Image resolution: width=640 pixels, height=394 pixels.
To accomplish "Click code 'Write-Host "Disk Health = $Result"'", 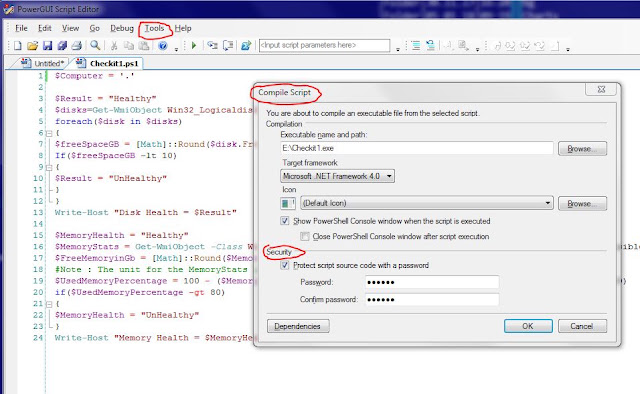I will tap(146, 212).
